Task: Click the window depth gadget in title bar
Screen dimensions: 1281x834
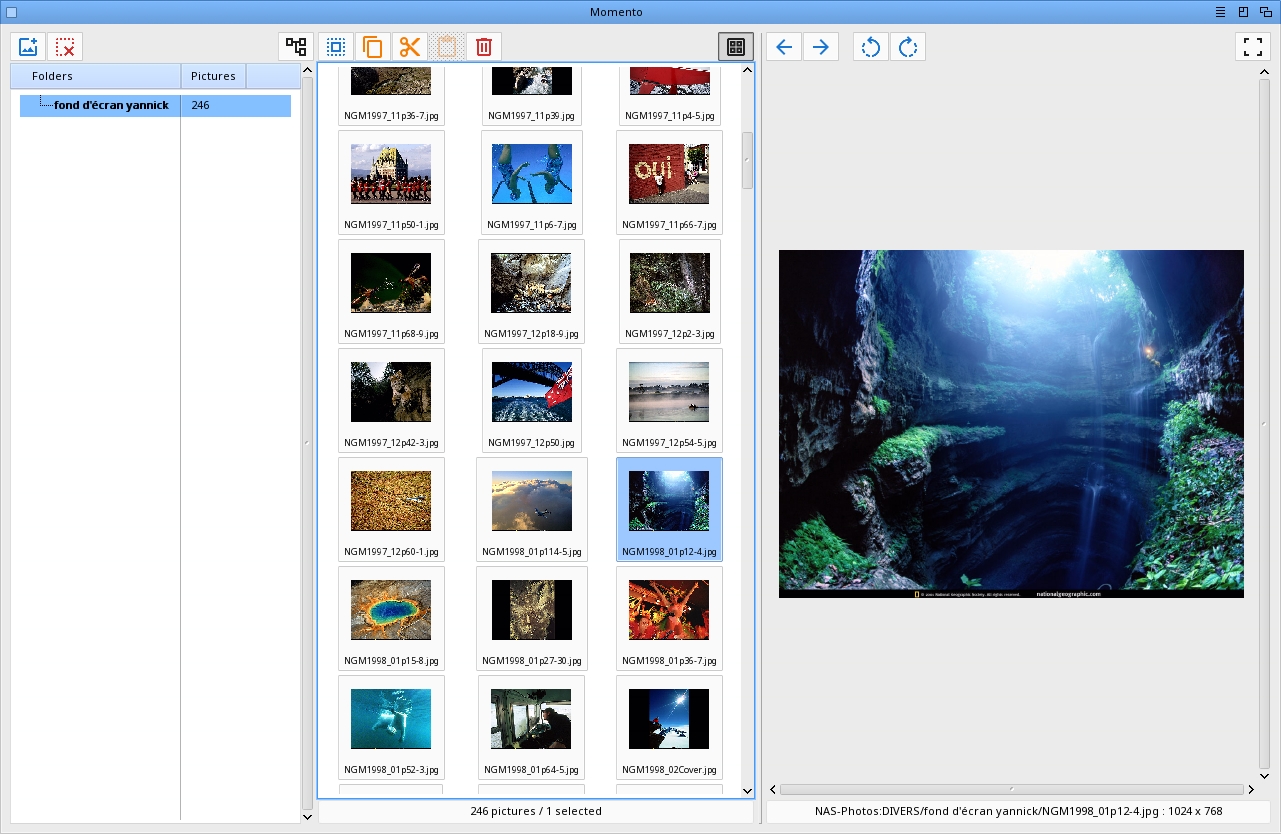Action: coord(1265,12)
